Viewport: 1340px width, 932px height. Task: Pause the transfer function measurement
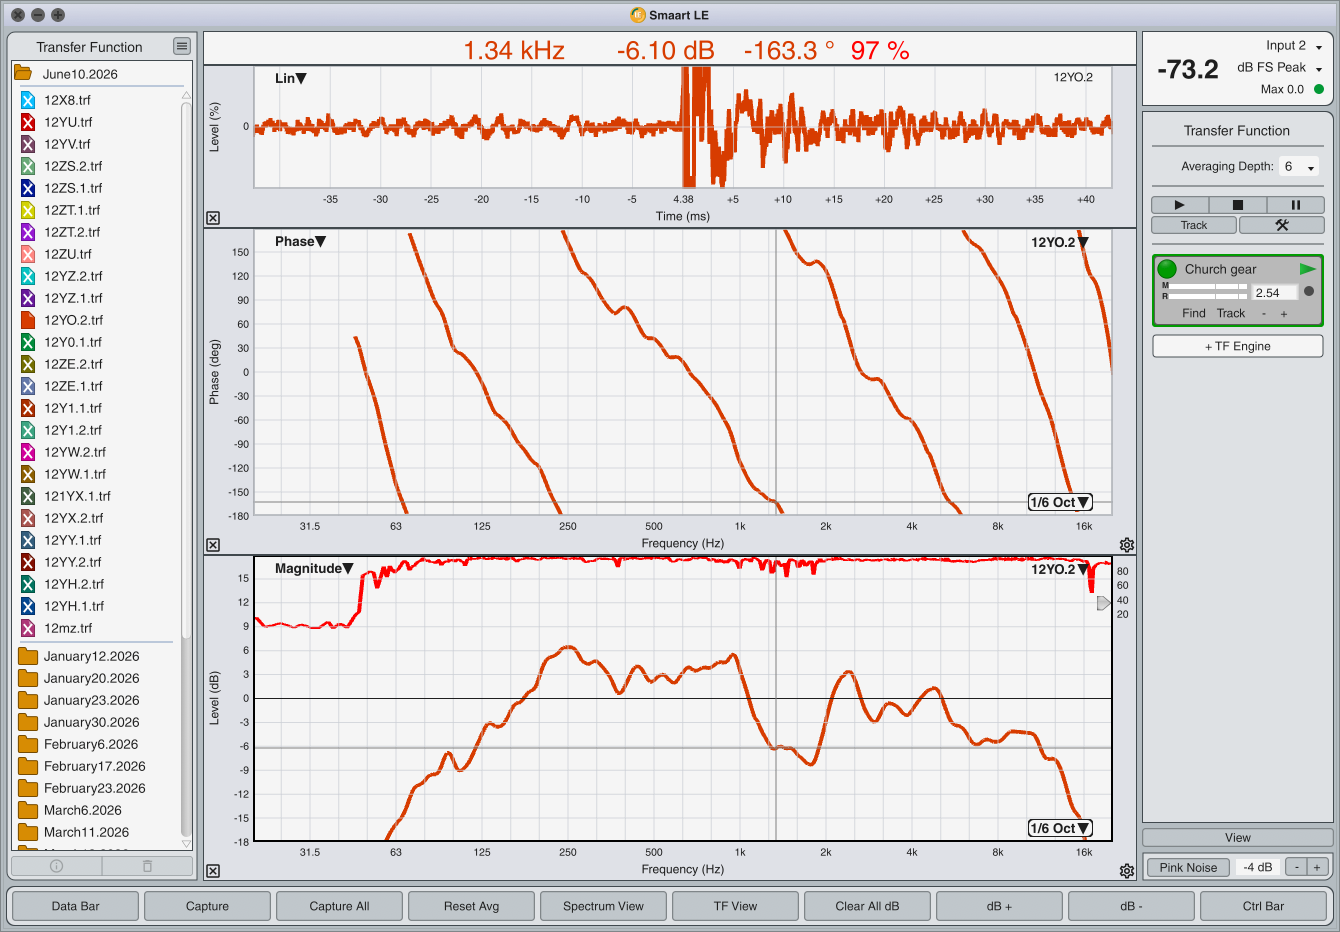click(x=1295, y=205)
